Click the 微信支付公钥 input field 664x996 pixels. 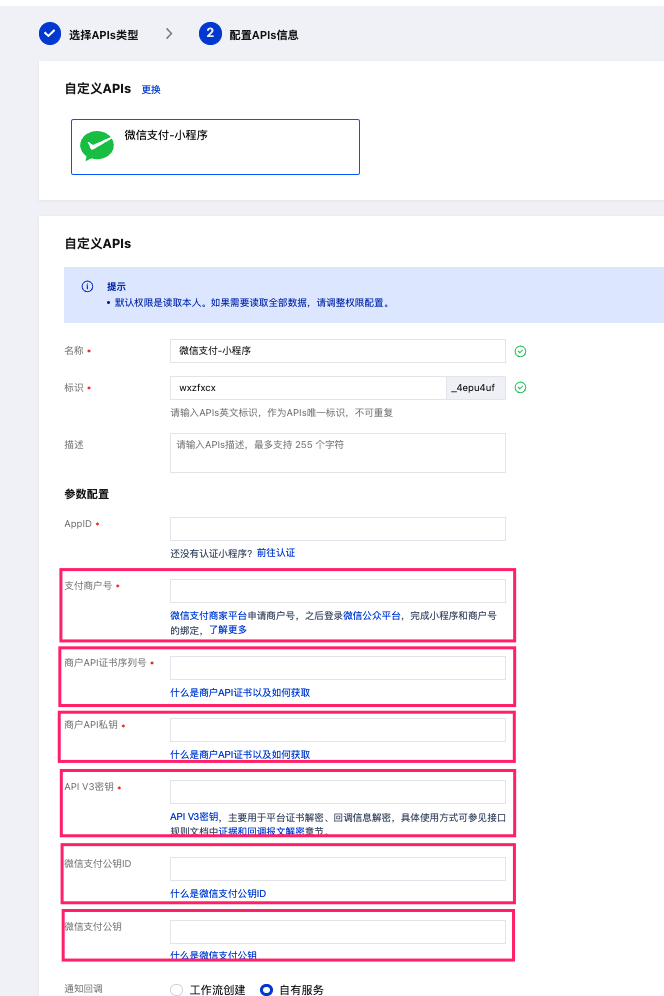pos(337,932)
